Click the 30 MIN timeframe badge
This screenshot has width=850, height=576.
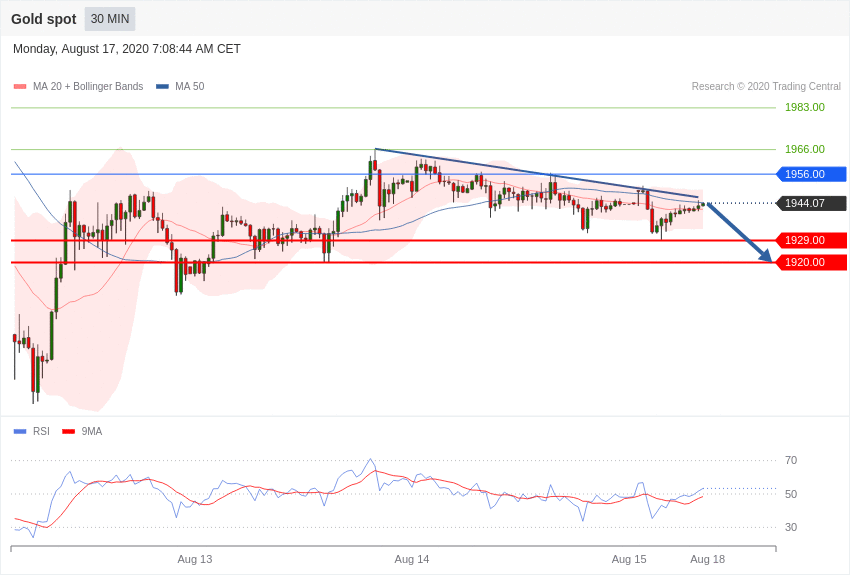click(110, 19)
